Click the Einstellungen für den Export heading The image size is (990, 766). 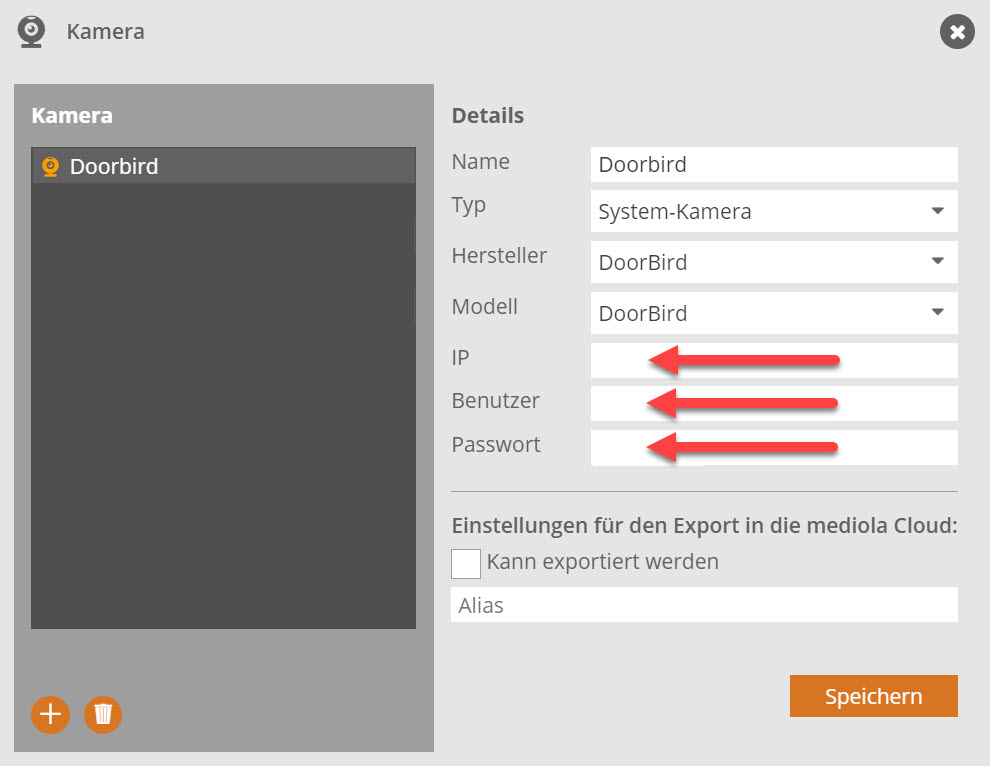coord(705,525)
